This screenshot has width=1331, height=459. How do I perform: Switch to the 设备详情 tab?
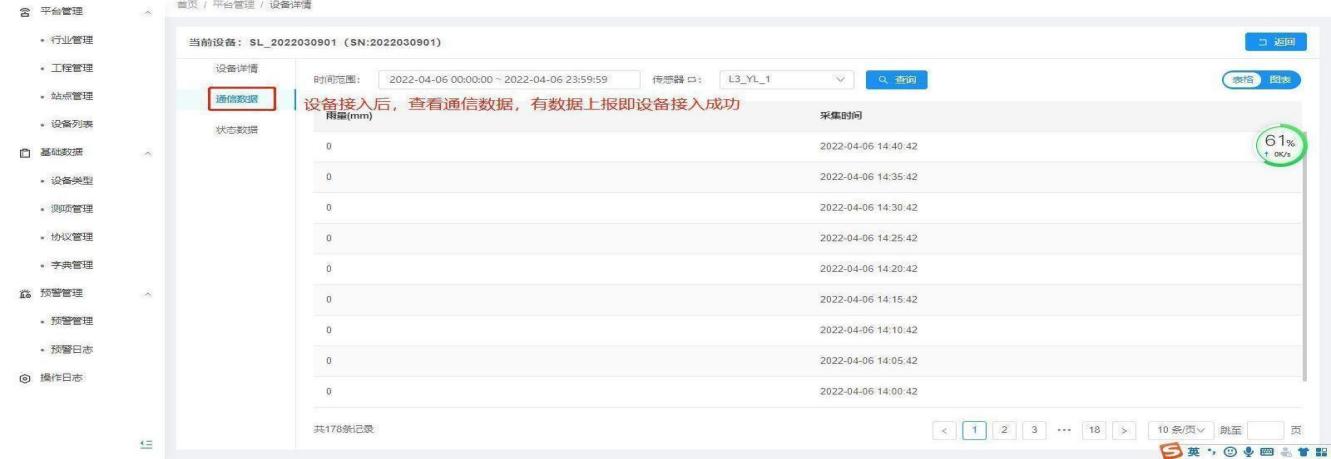coord(237,68)
